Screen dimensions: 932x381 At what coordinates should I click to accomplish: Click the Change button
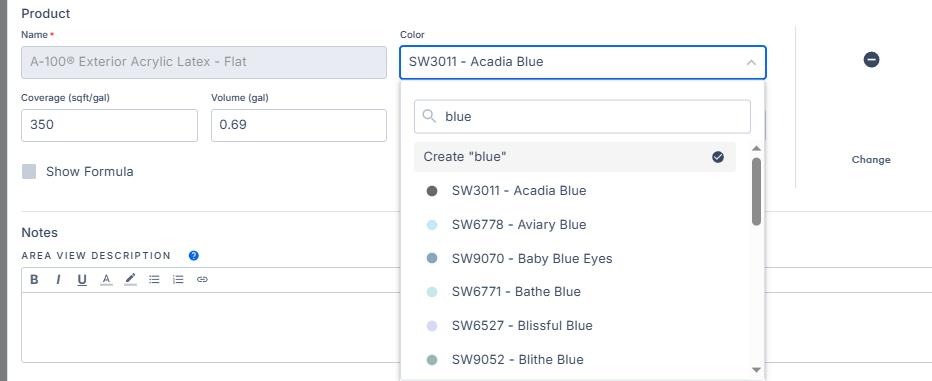click(x=871, y=159)
